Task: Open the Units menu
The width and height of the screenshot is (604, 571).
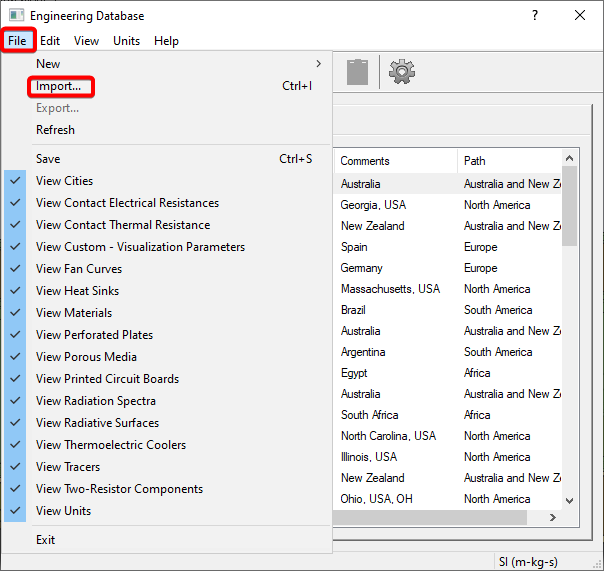Action: tap(126, 41)
